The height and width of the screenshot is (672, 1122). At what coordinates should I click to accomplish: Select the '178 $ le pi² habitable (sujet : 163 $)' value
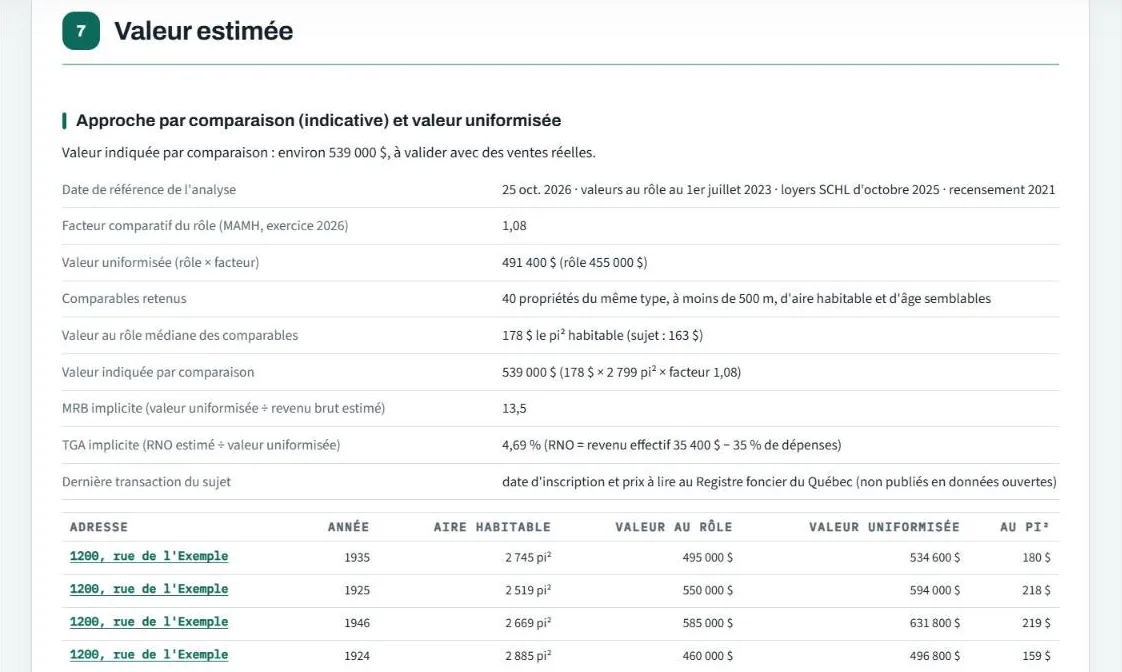coord(603,335)
